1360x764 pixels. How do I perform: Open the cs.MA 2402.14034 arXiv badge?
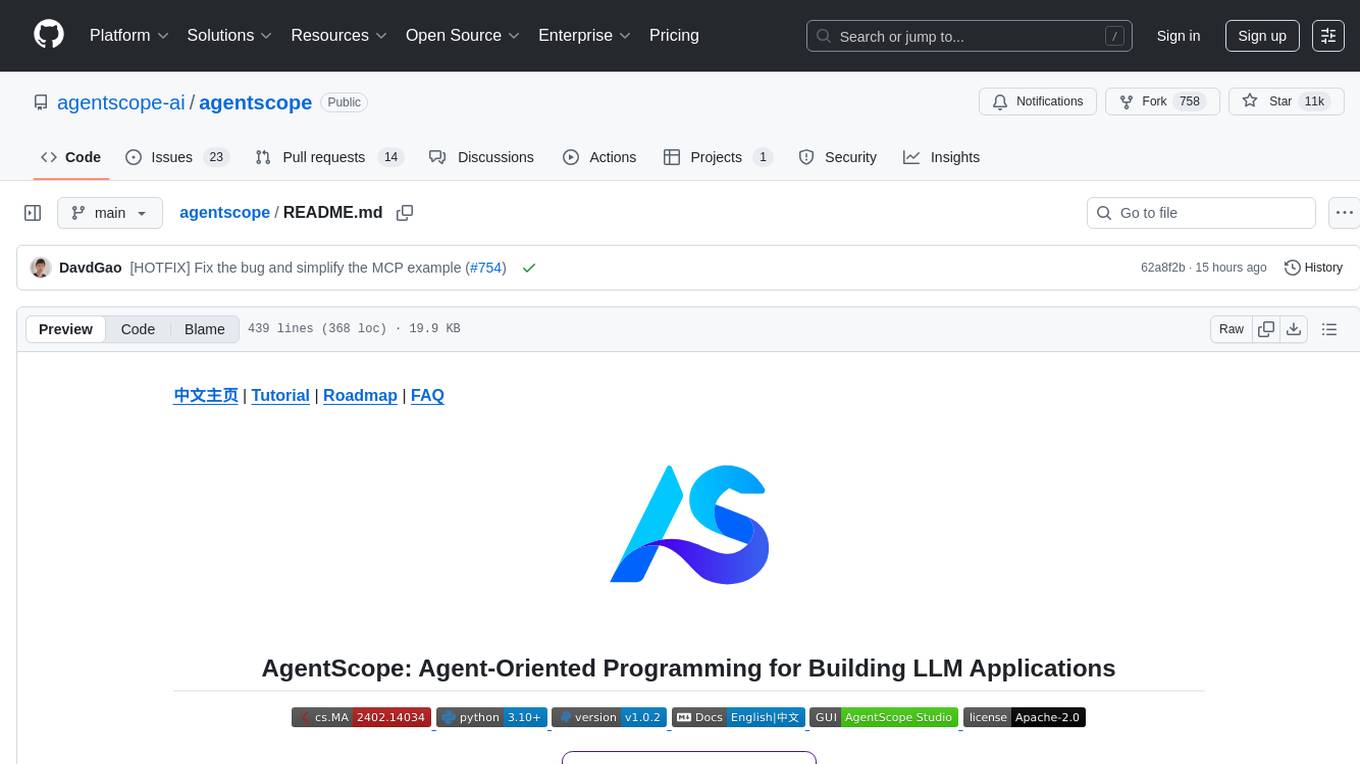pos(361,717)
